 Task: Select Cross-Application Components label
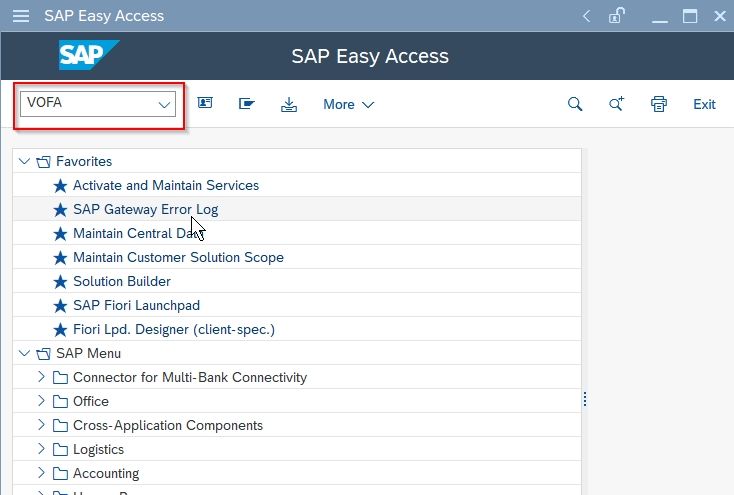[x=168, y=425]
